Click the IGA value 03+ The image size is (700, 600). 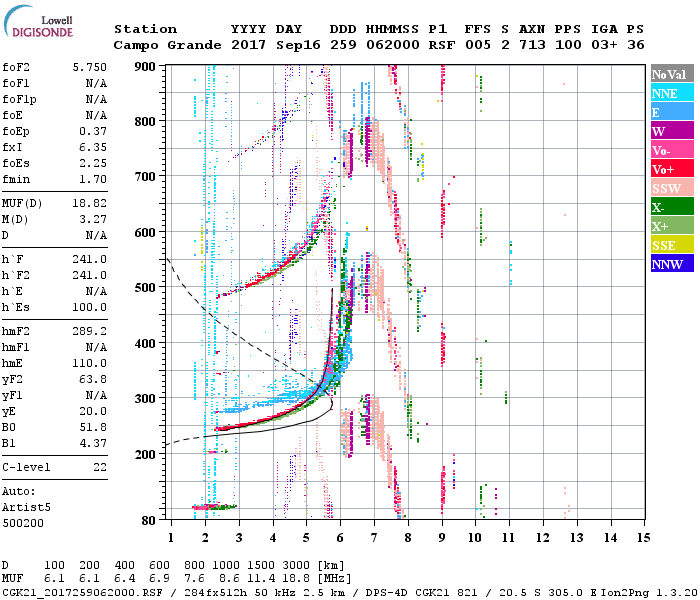pos(604,46)
